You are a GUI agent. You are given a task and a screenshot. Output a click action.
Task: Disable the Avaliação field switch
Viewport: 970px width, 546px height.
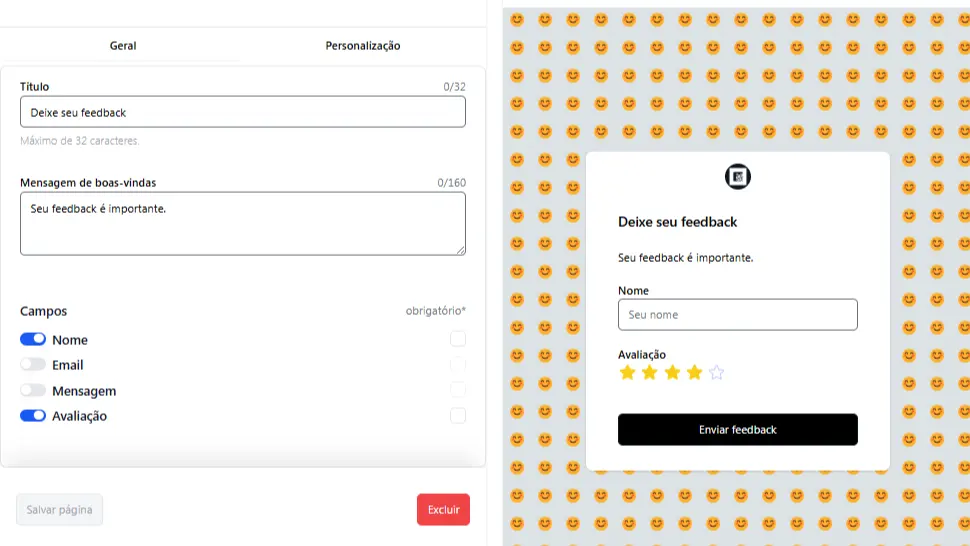(x=33, y=416)
